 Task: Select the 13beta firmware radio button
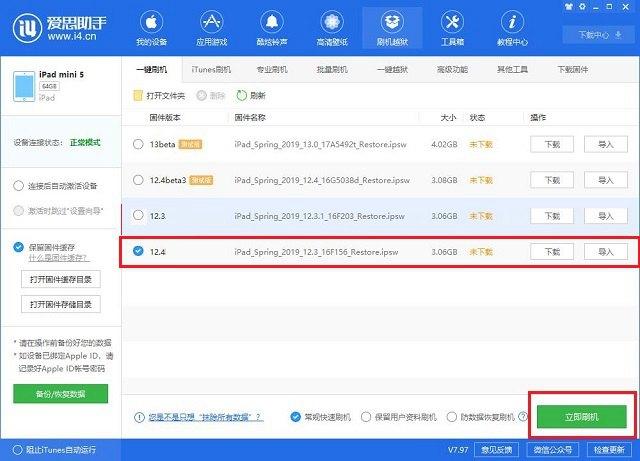pos(138,144)
